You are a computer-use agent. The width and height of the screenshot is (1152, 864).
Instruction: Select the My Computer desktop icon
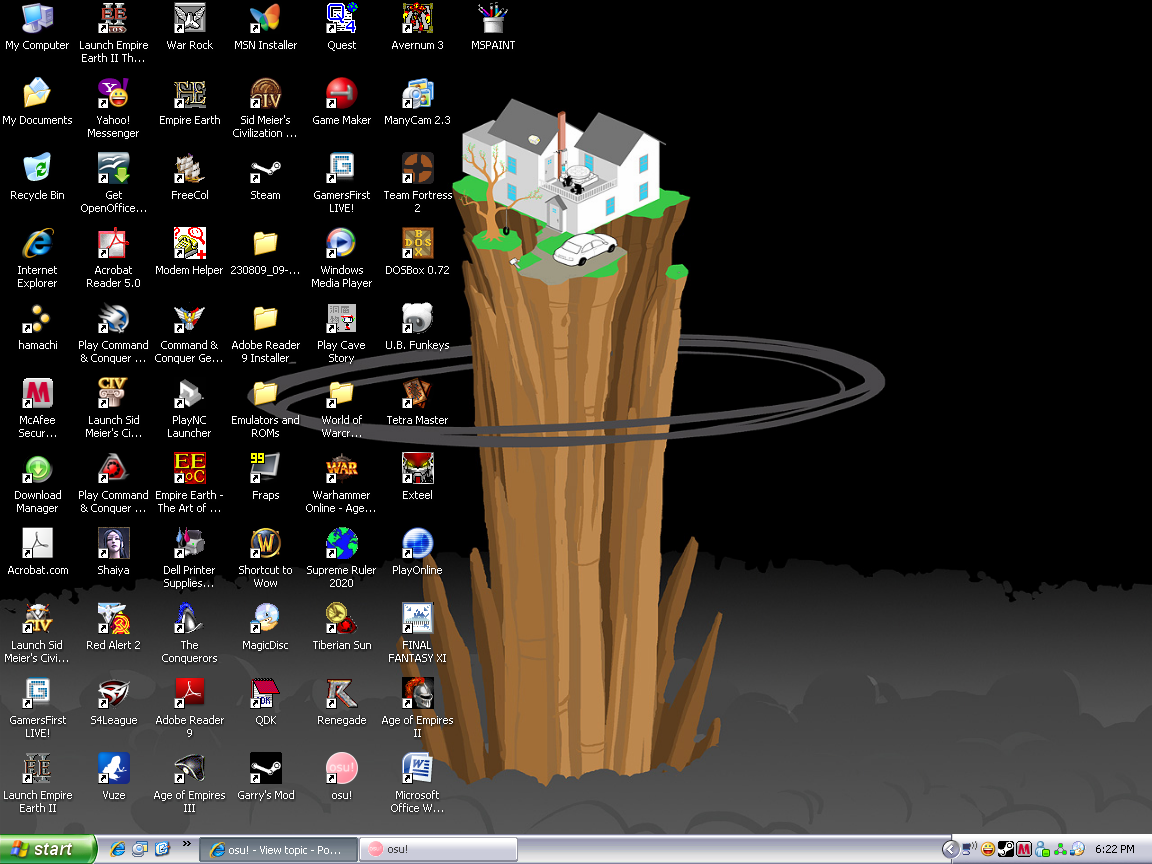coord(37,27)
